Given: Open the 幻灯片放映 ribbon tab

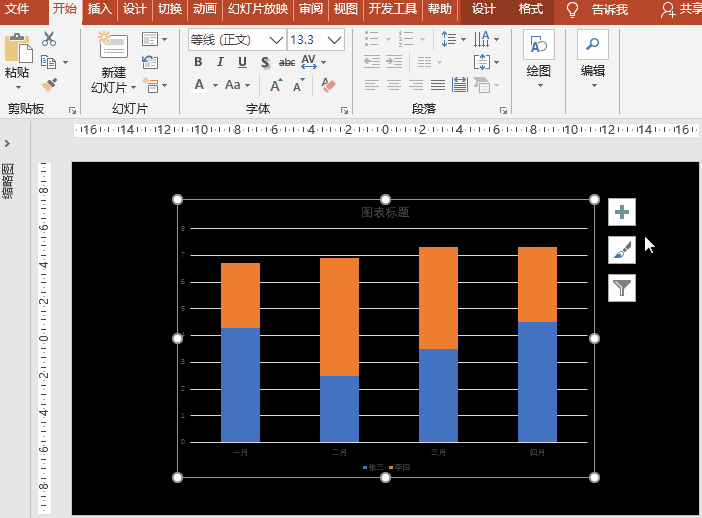Looking at the screenshot, I should pos(258,9).
